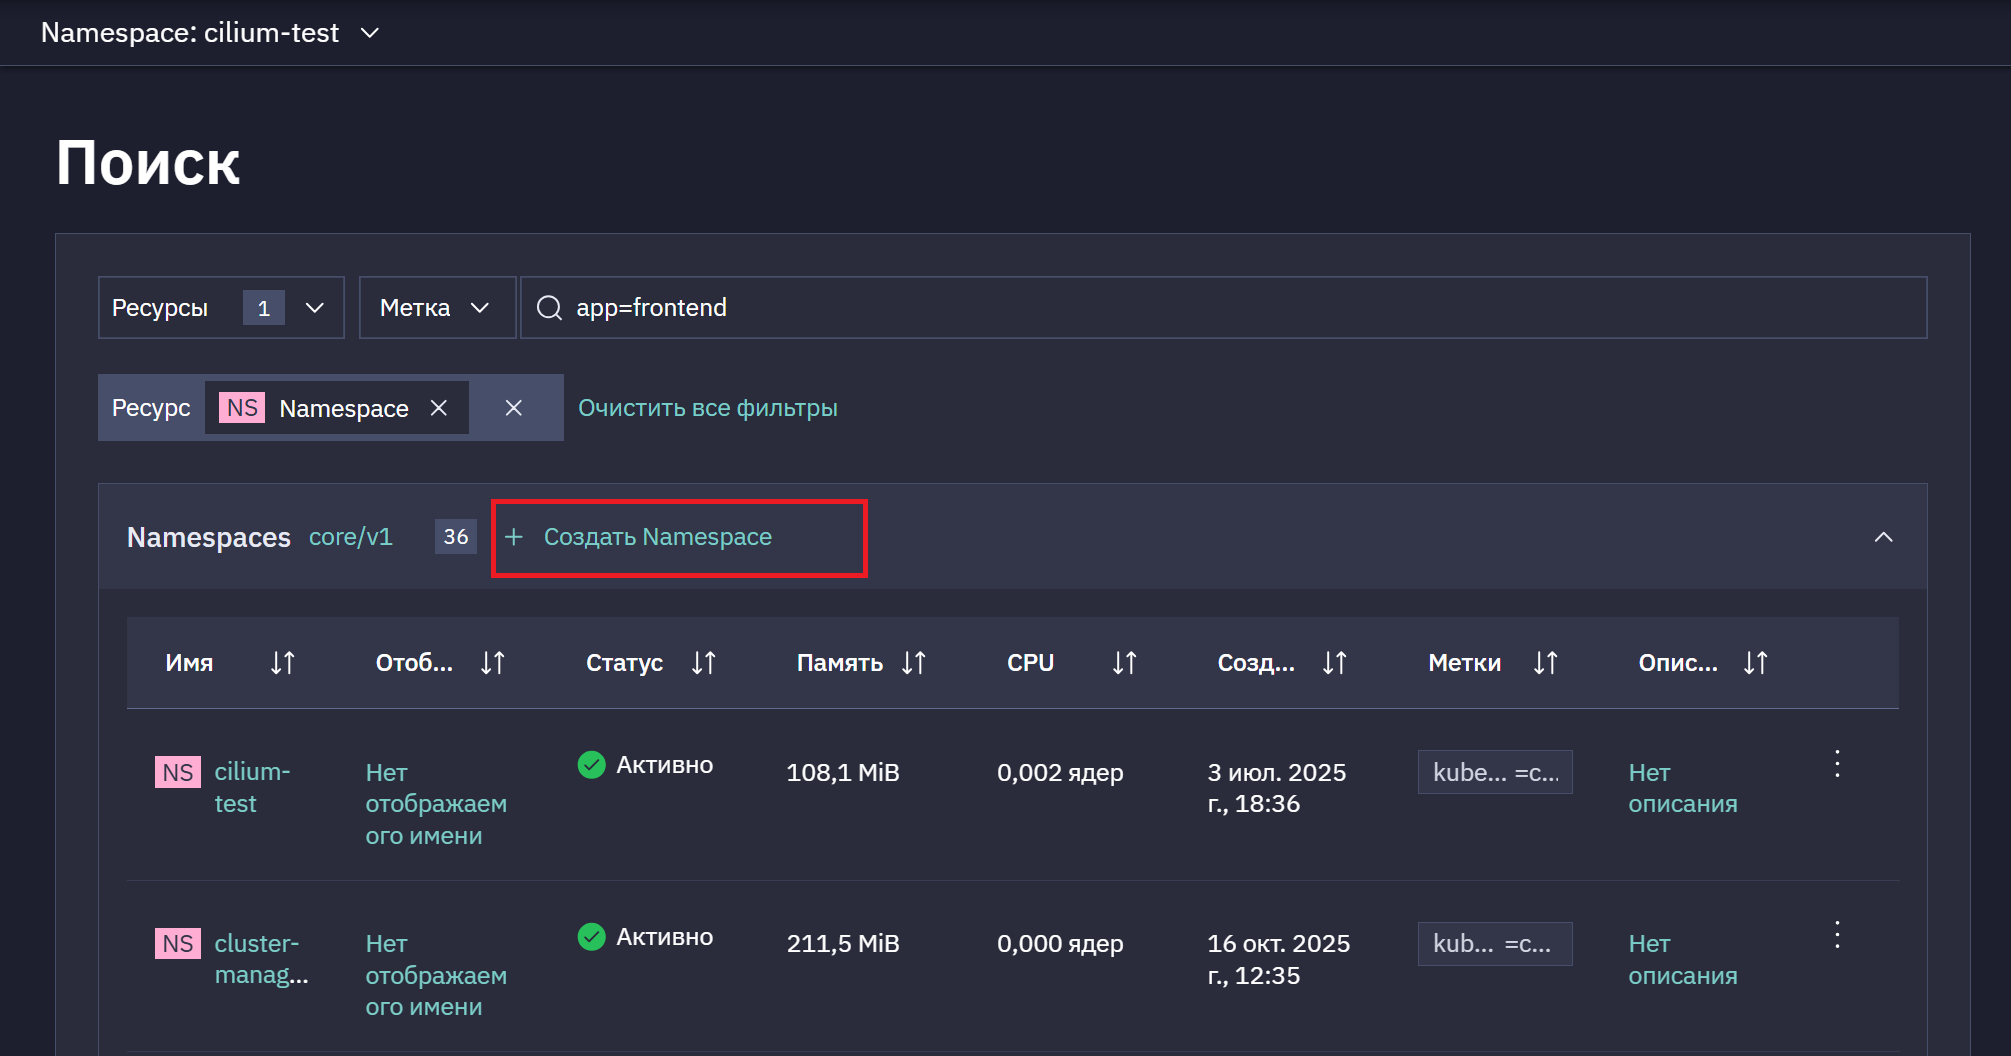Click the kube... label chip of cilium-test

point(1495,772)
